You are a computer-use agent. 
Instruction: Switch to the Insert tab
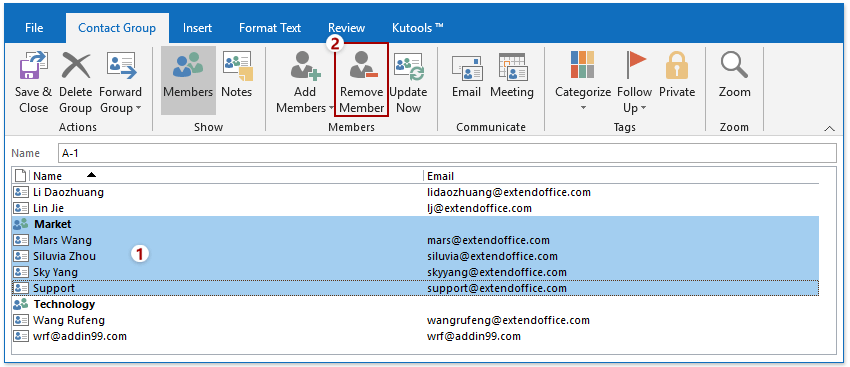coord(197,28)
